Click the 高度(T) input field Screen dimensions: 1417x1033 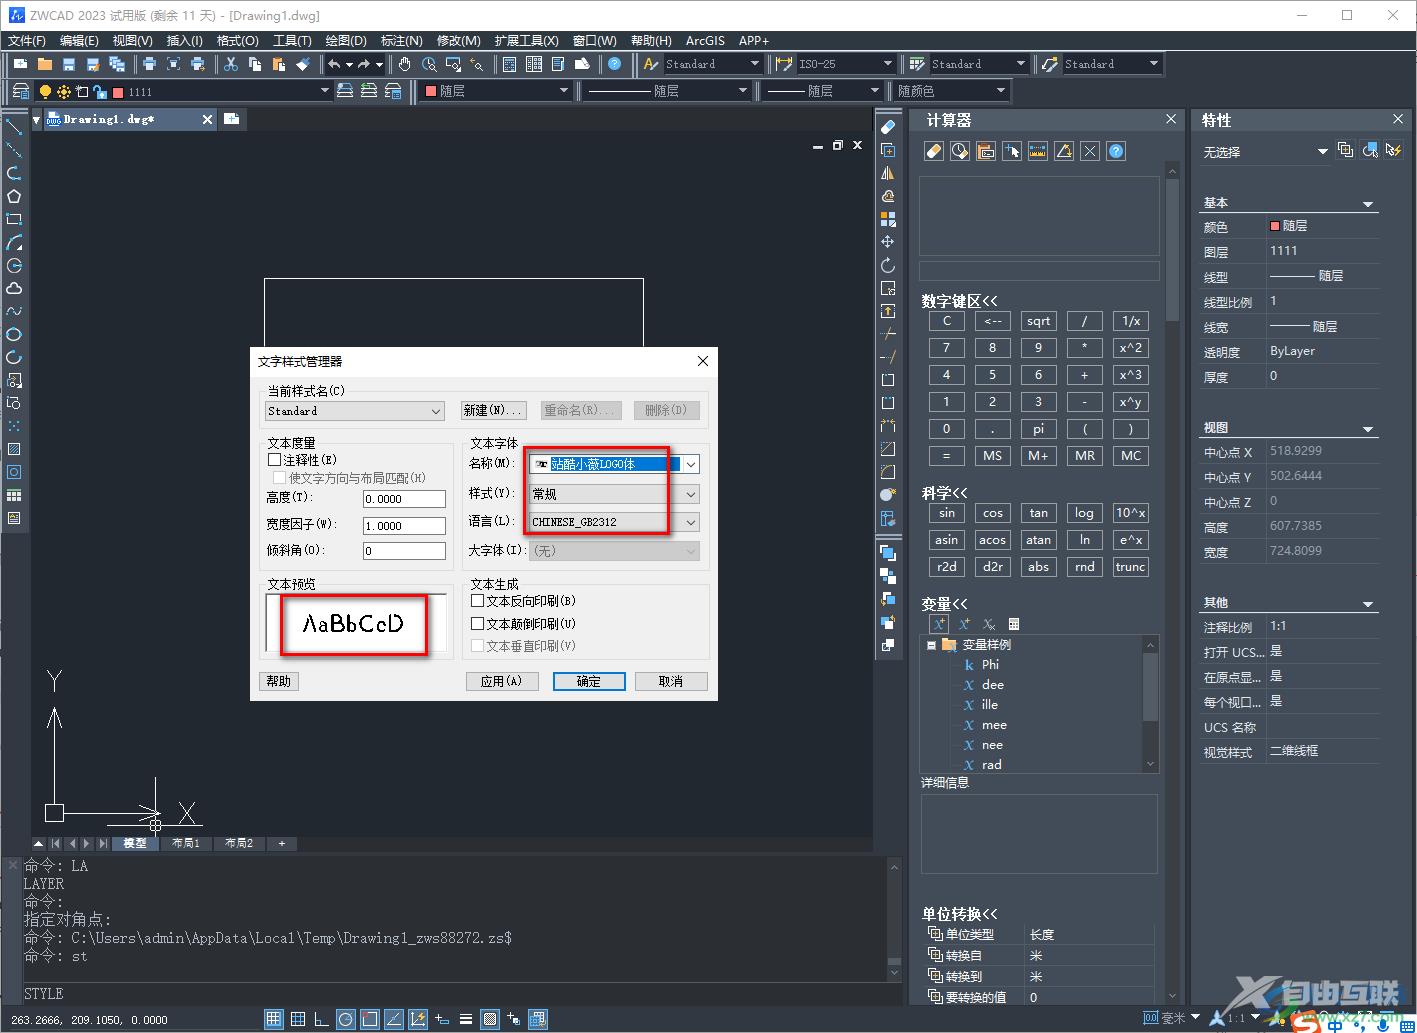404,499
